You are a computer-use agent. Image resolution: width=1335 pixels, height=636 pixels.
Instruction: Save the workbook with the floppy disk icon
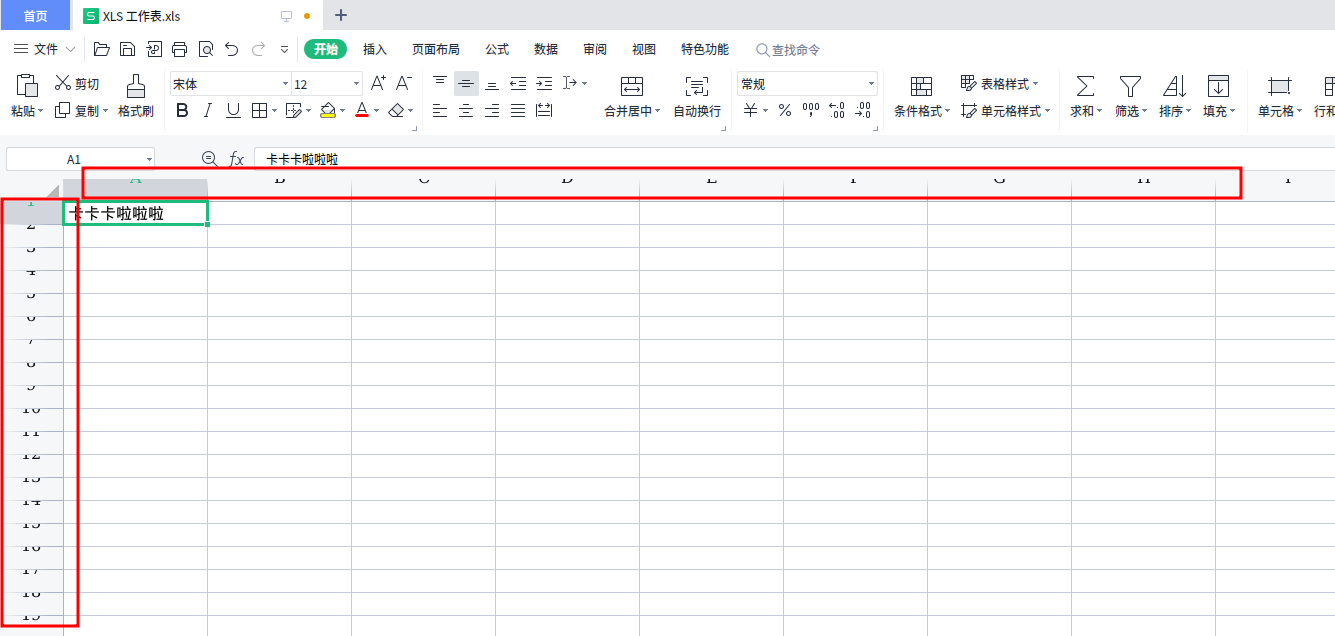pyautogui.click(x=128, y=49)
